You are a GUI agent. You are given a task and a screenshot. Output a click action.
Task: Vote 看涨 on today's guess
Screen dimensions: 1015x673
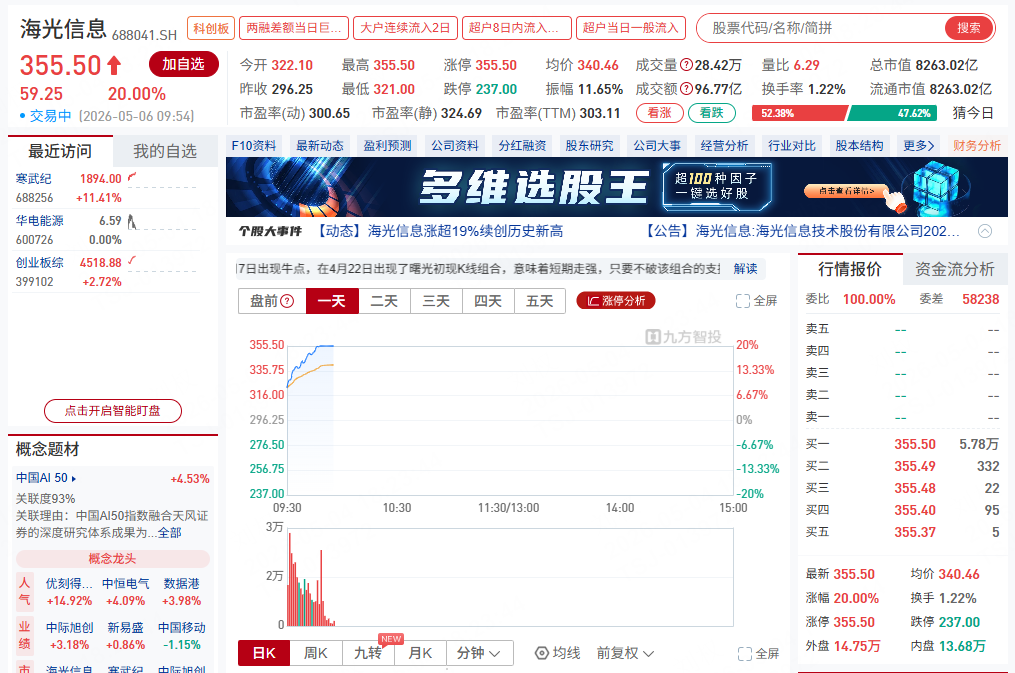tap(660, 113)
